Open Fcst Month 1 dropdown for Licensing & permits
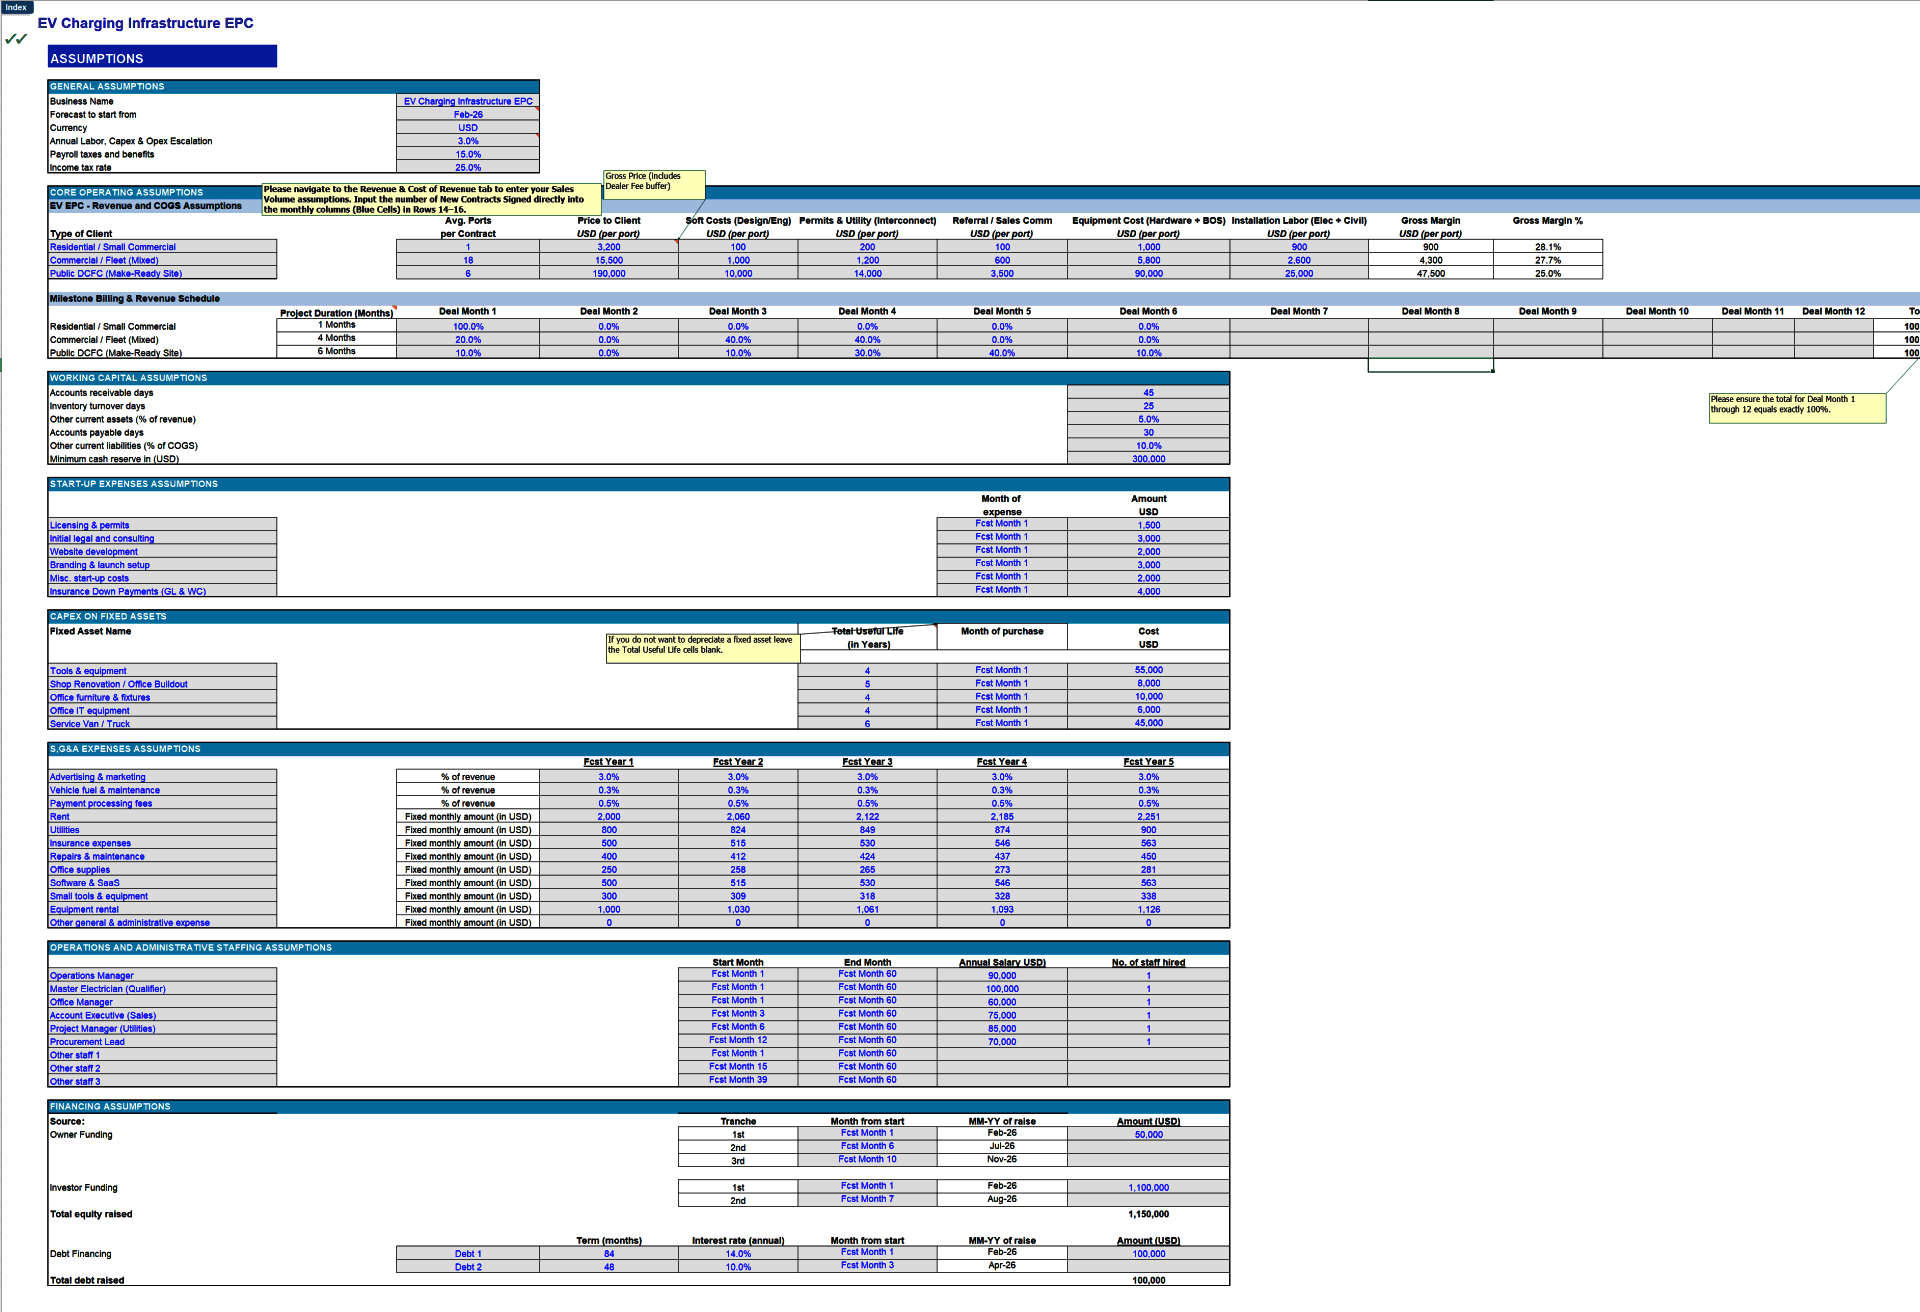 coord(1001,523)
